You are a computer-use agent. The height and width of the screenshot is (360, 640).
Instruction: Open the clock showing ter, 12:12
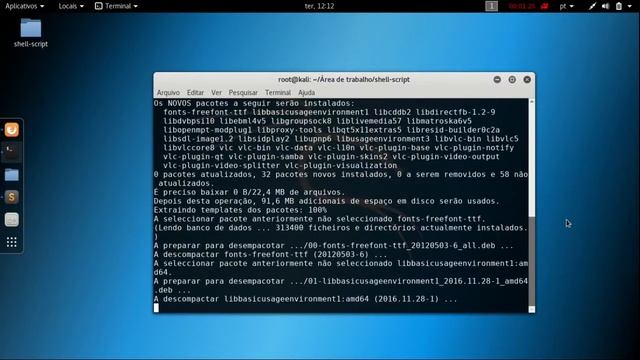tap(319, 6)
